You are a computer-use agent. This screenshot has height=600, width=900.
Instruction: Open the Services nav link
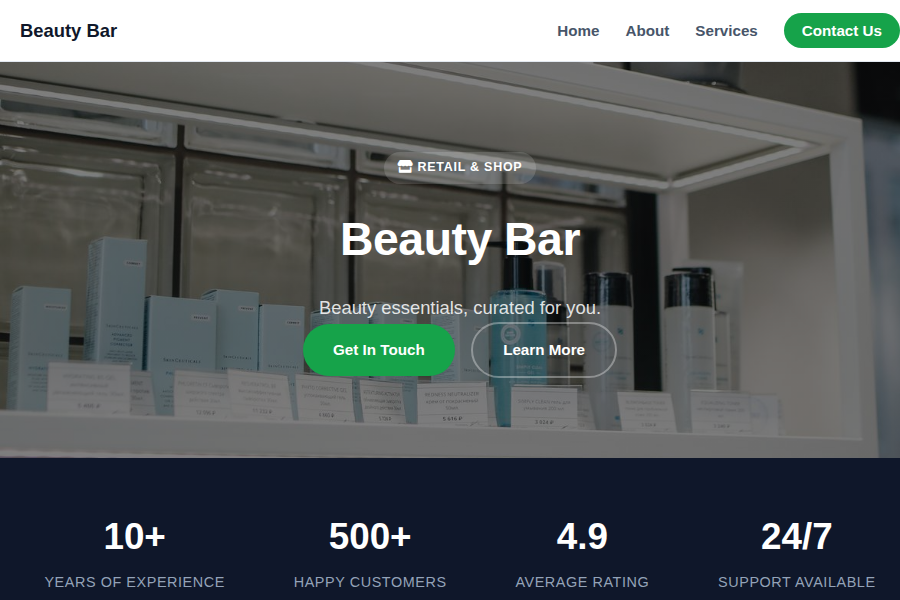726,31
